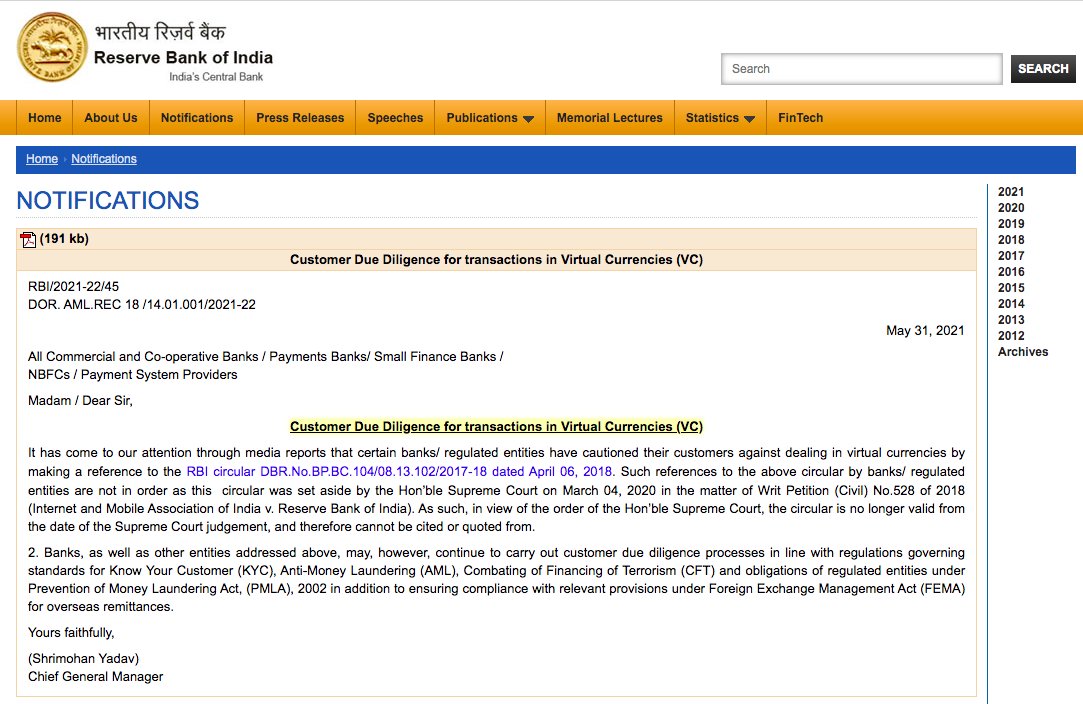Viewport: 1083px width, 704px height.
Task: Select year 2018 in the archive list
Action: click(x=1010, y=240)
